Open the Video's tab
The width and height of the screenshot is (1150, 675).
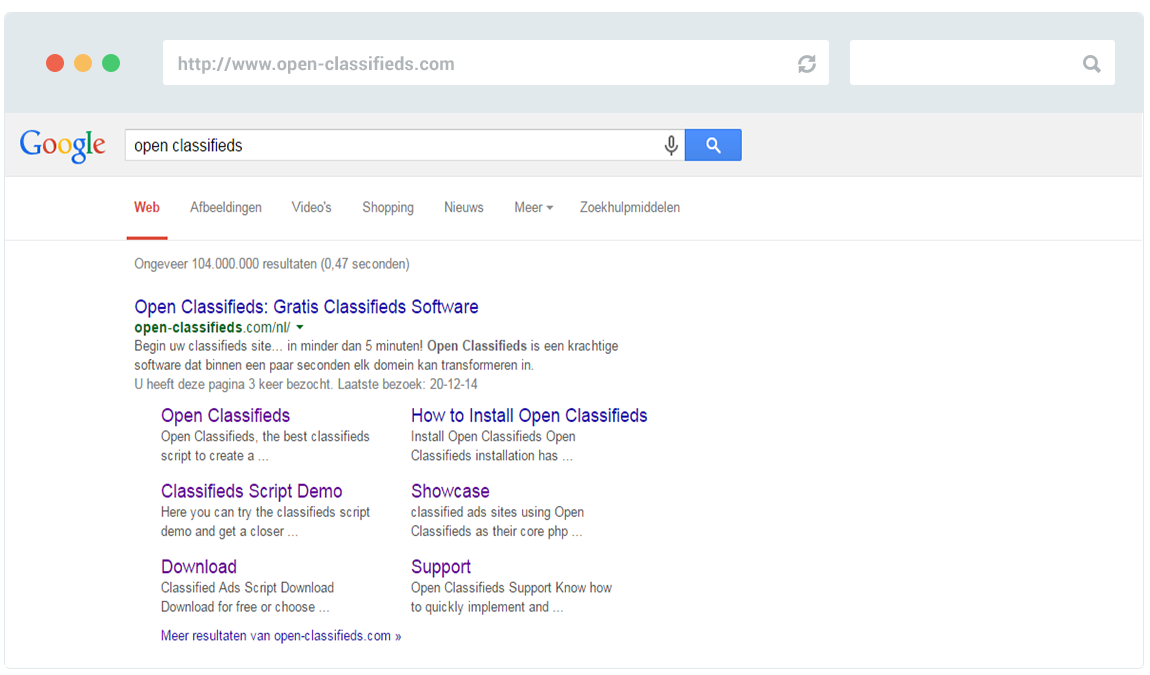[312, 208]
